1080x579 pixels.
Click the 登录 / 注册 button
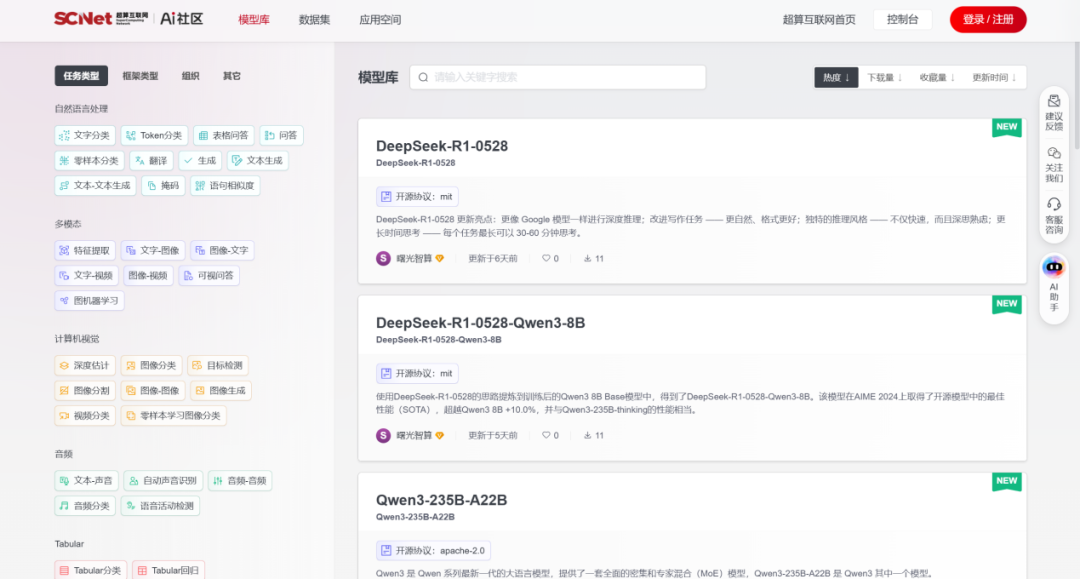pyautogui.click(x=988, y=19)
